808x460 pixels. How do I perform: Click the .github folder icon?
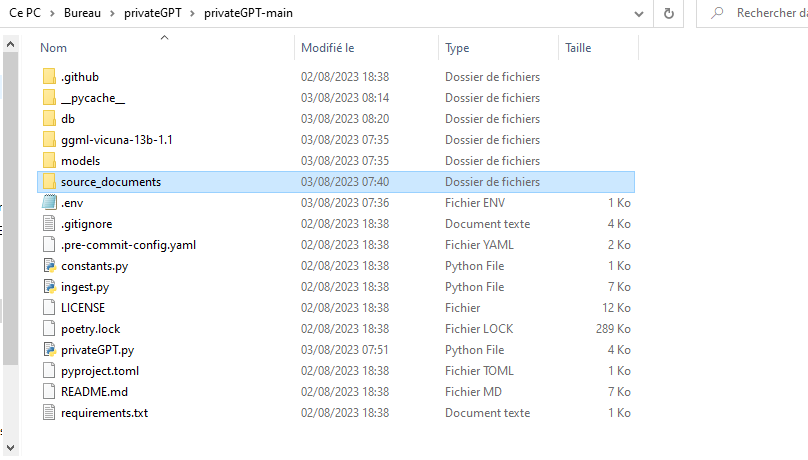[x=50, y=77]
